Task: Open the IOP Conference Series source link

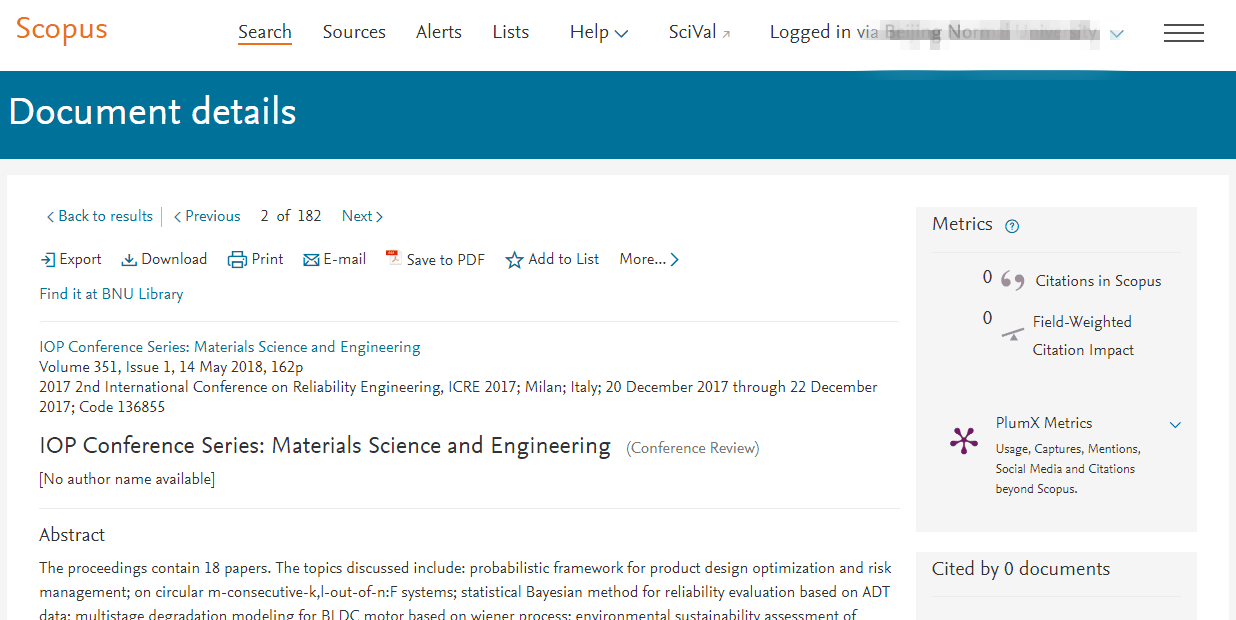Action: point(230,347)
